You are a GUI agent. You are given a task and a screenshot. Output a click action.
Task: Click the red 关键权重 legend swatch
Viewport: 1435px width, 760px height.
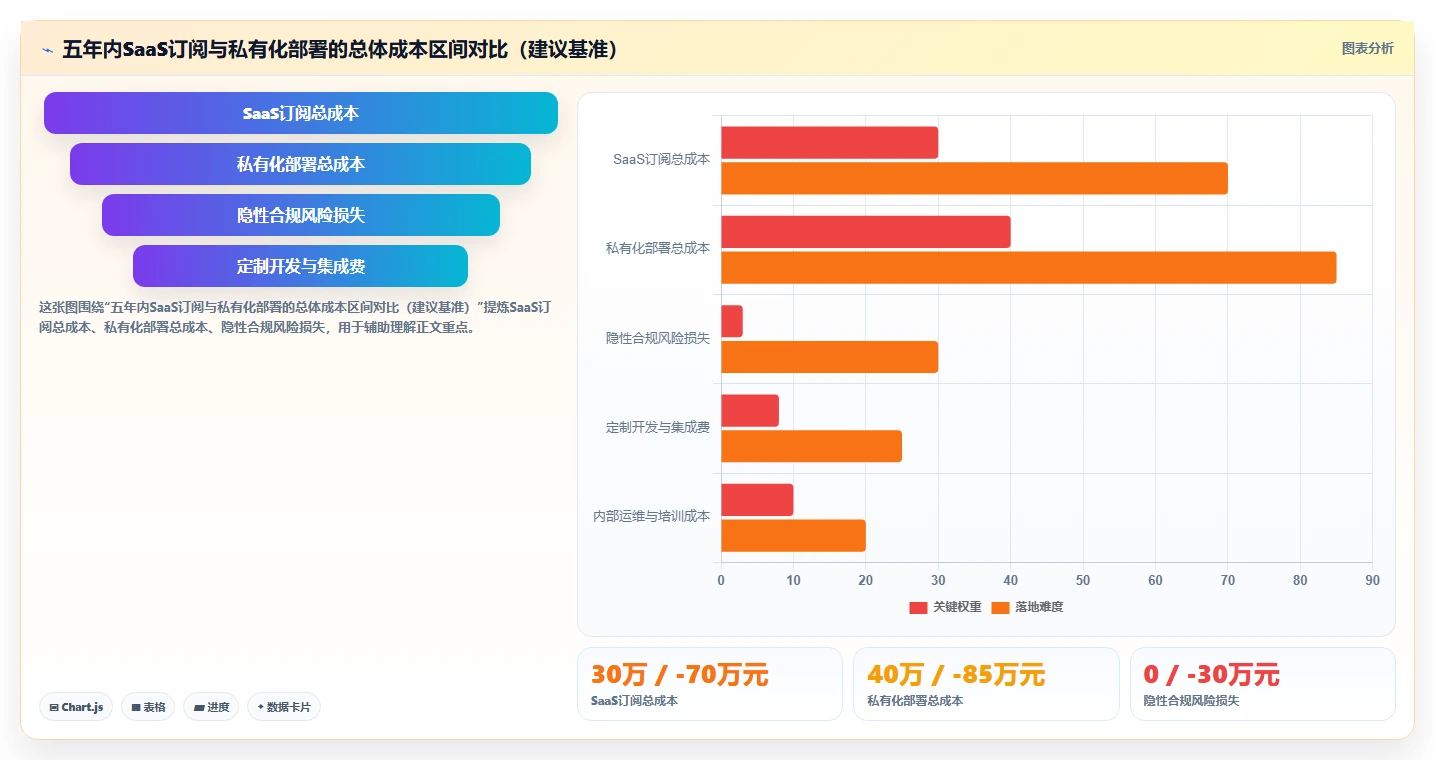918,607
